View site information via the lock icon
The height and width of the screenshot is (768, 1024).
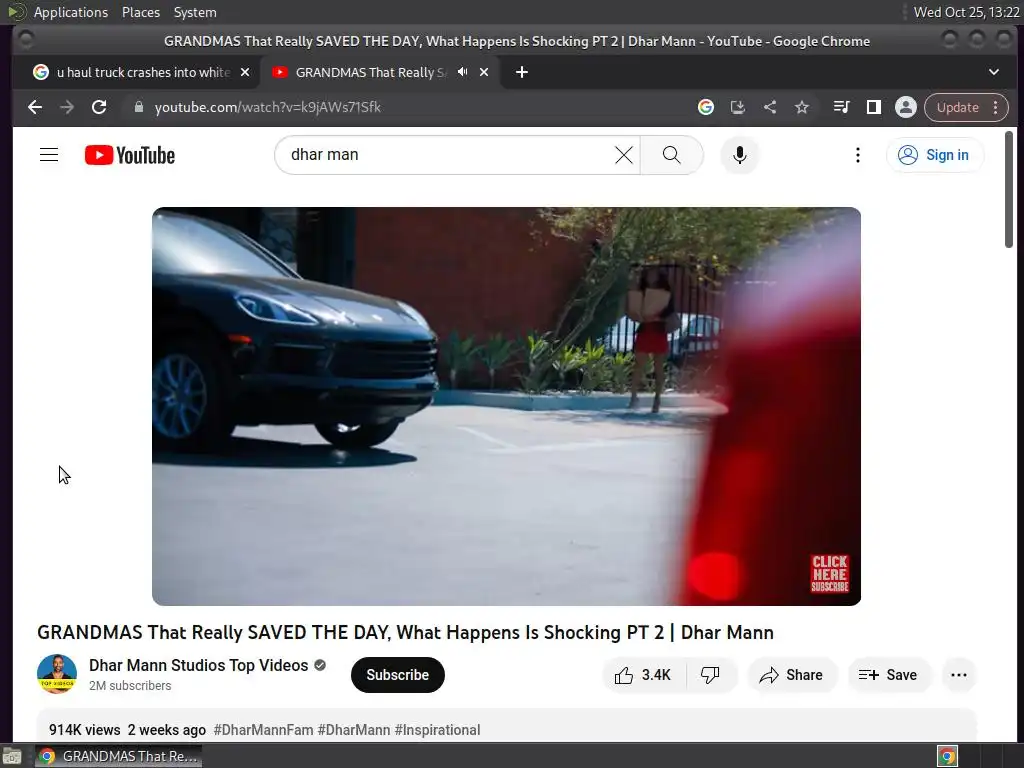(138, 107)
